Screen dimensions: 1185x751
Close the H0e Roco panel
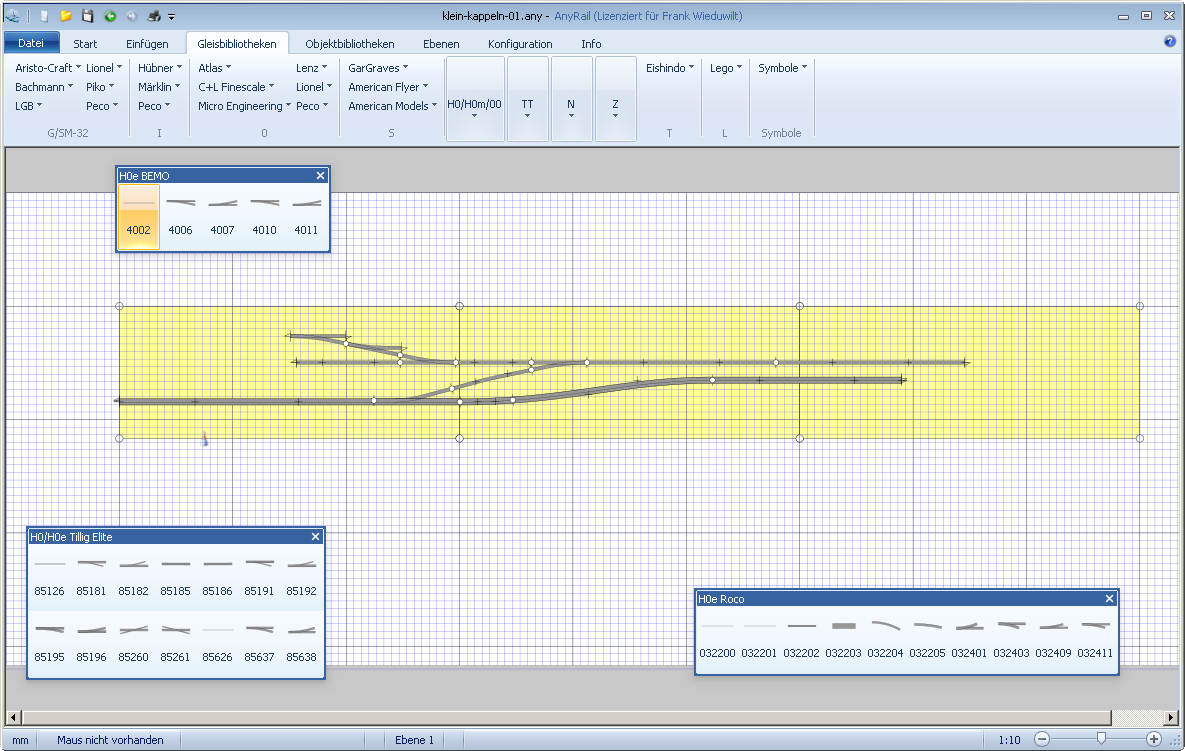[1109, 599]
